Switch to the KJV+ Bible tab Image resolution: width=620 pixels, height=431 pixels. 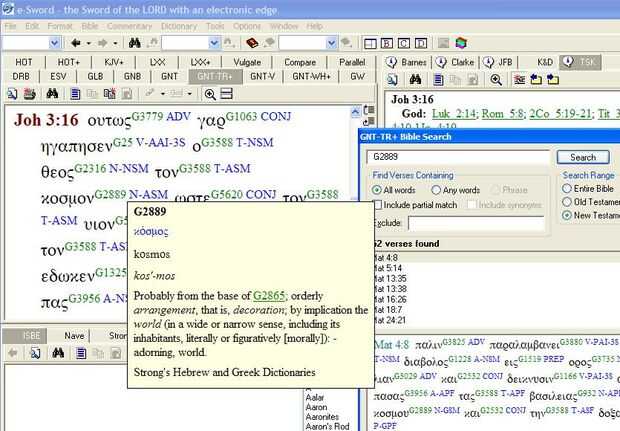pyautogui.click(x=114, y=62)
